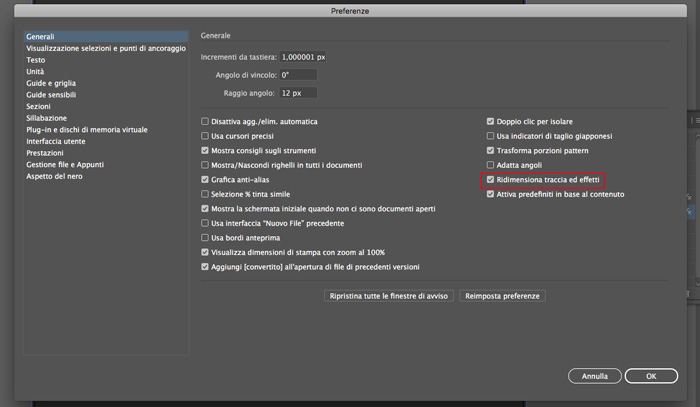Toggle Mostra consigli sugli strumenti
The image size is (700, 407).
point(205,150)
